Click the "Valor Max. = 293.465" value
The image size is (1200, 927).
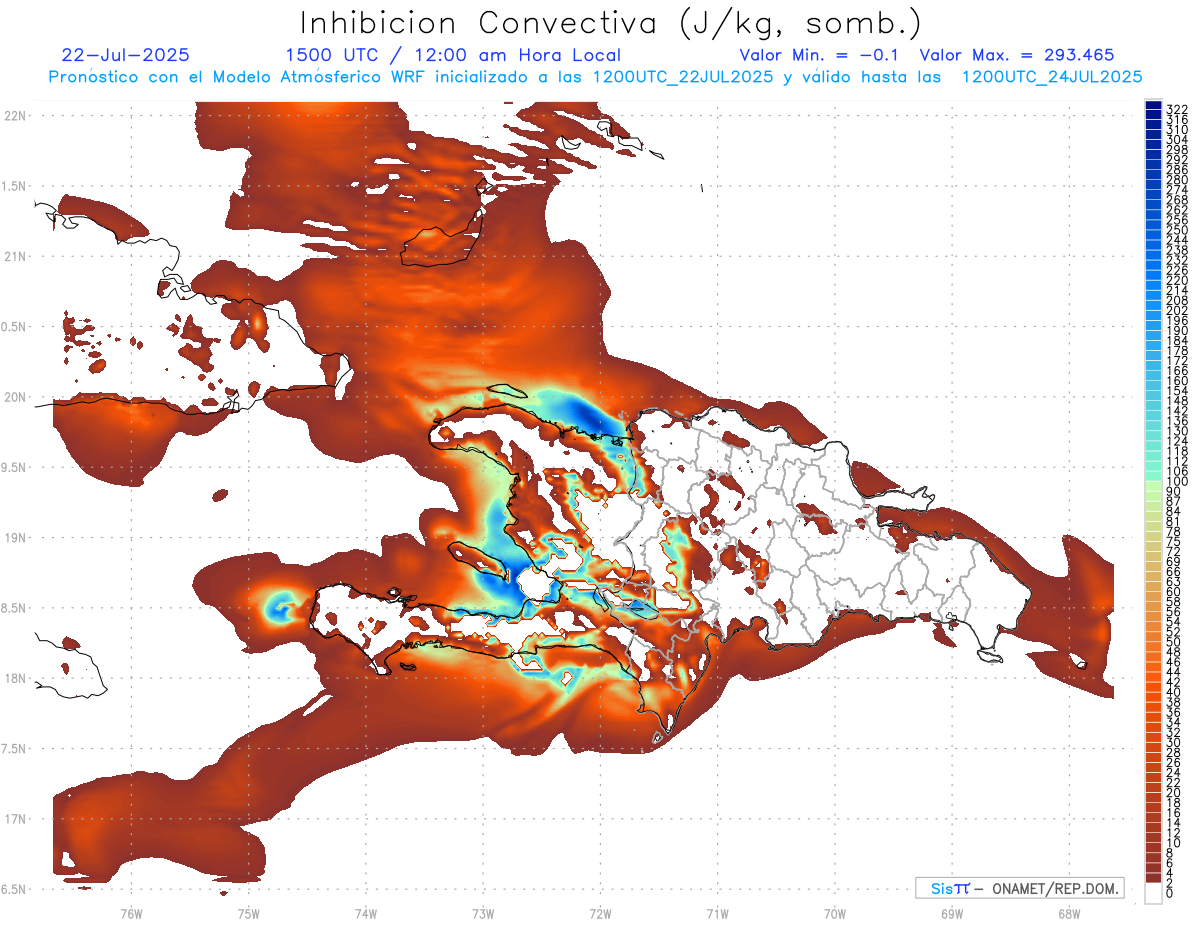pyautogui.click(x=1017, y=55)
